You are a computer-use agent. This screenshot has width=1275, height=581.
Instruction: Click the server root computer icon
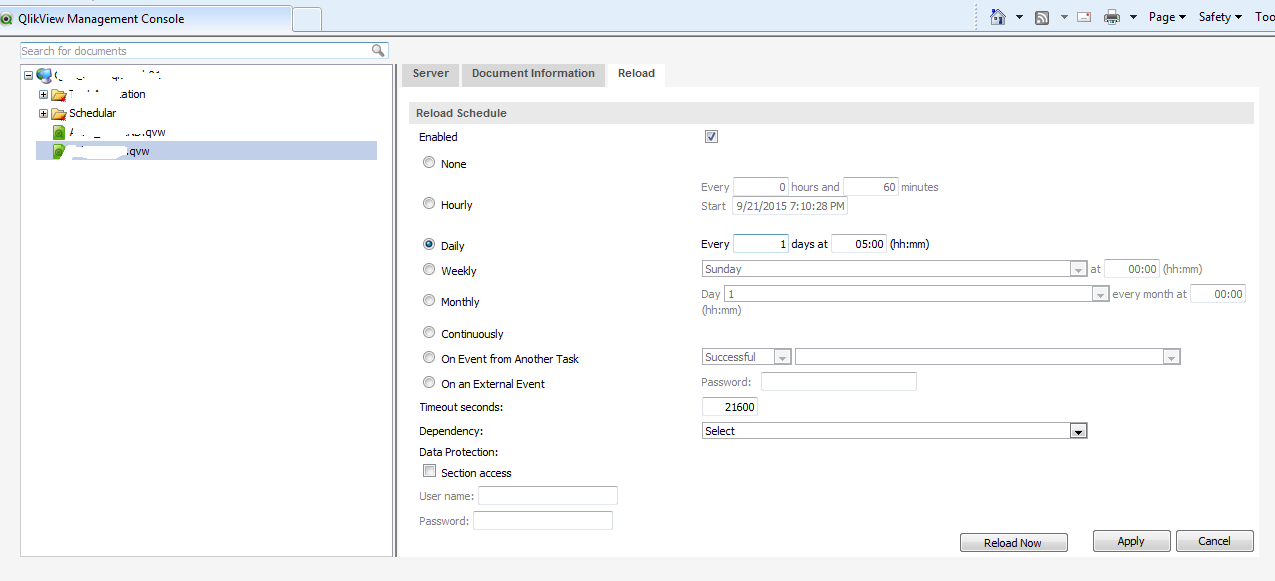[x=44, y=75]
